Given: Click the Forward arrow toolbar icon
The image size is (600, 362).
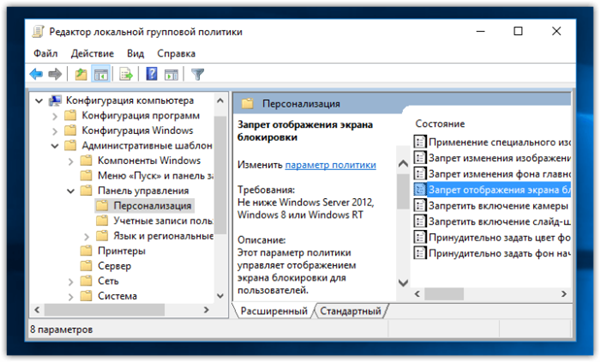Looking at the screenshot, I should click(x=55, y=74).
